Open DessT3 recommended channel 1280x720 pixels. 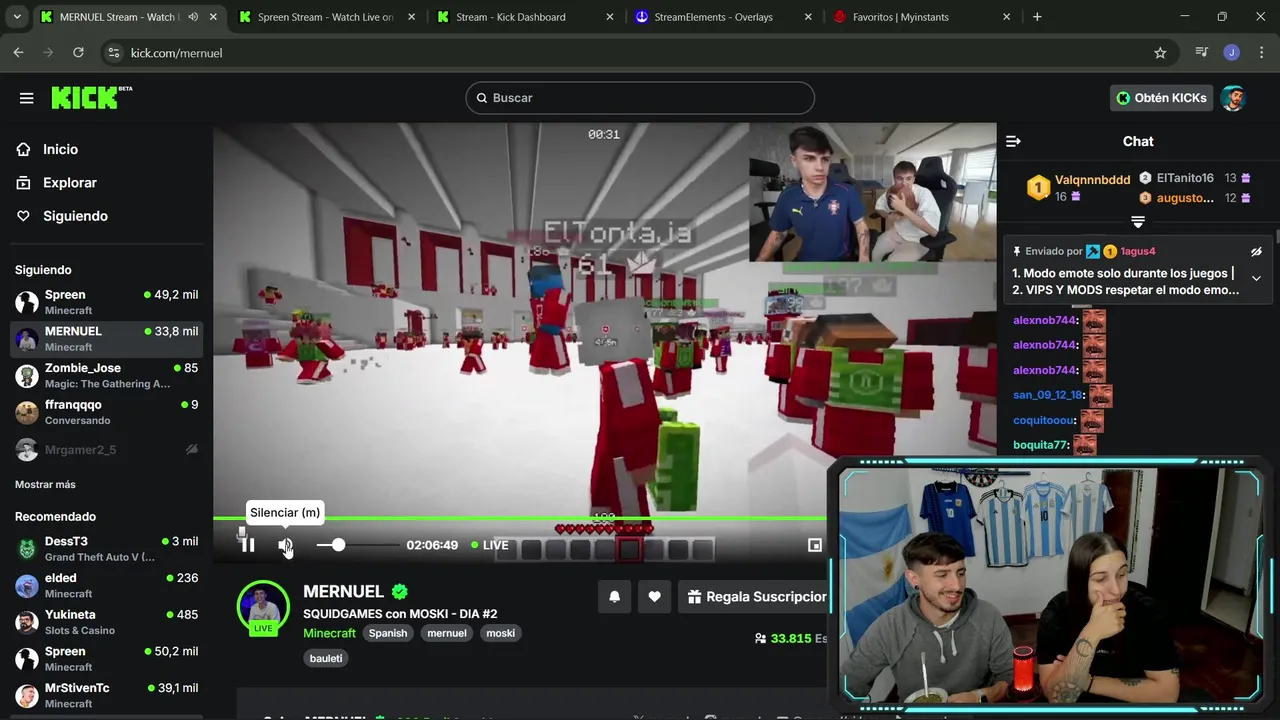click(x=107, y=548)
